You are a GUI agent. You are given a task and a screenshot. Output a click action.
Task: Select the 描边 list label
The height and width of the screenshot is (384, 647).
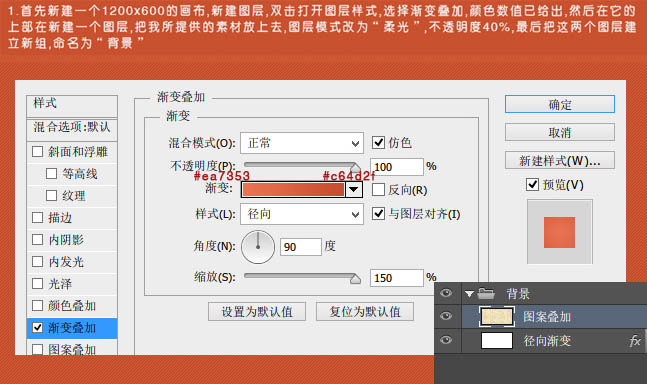60,218
